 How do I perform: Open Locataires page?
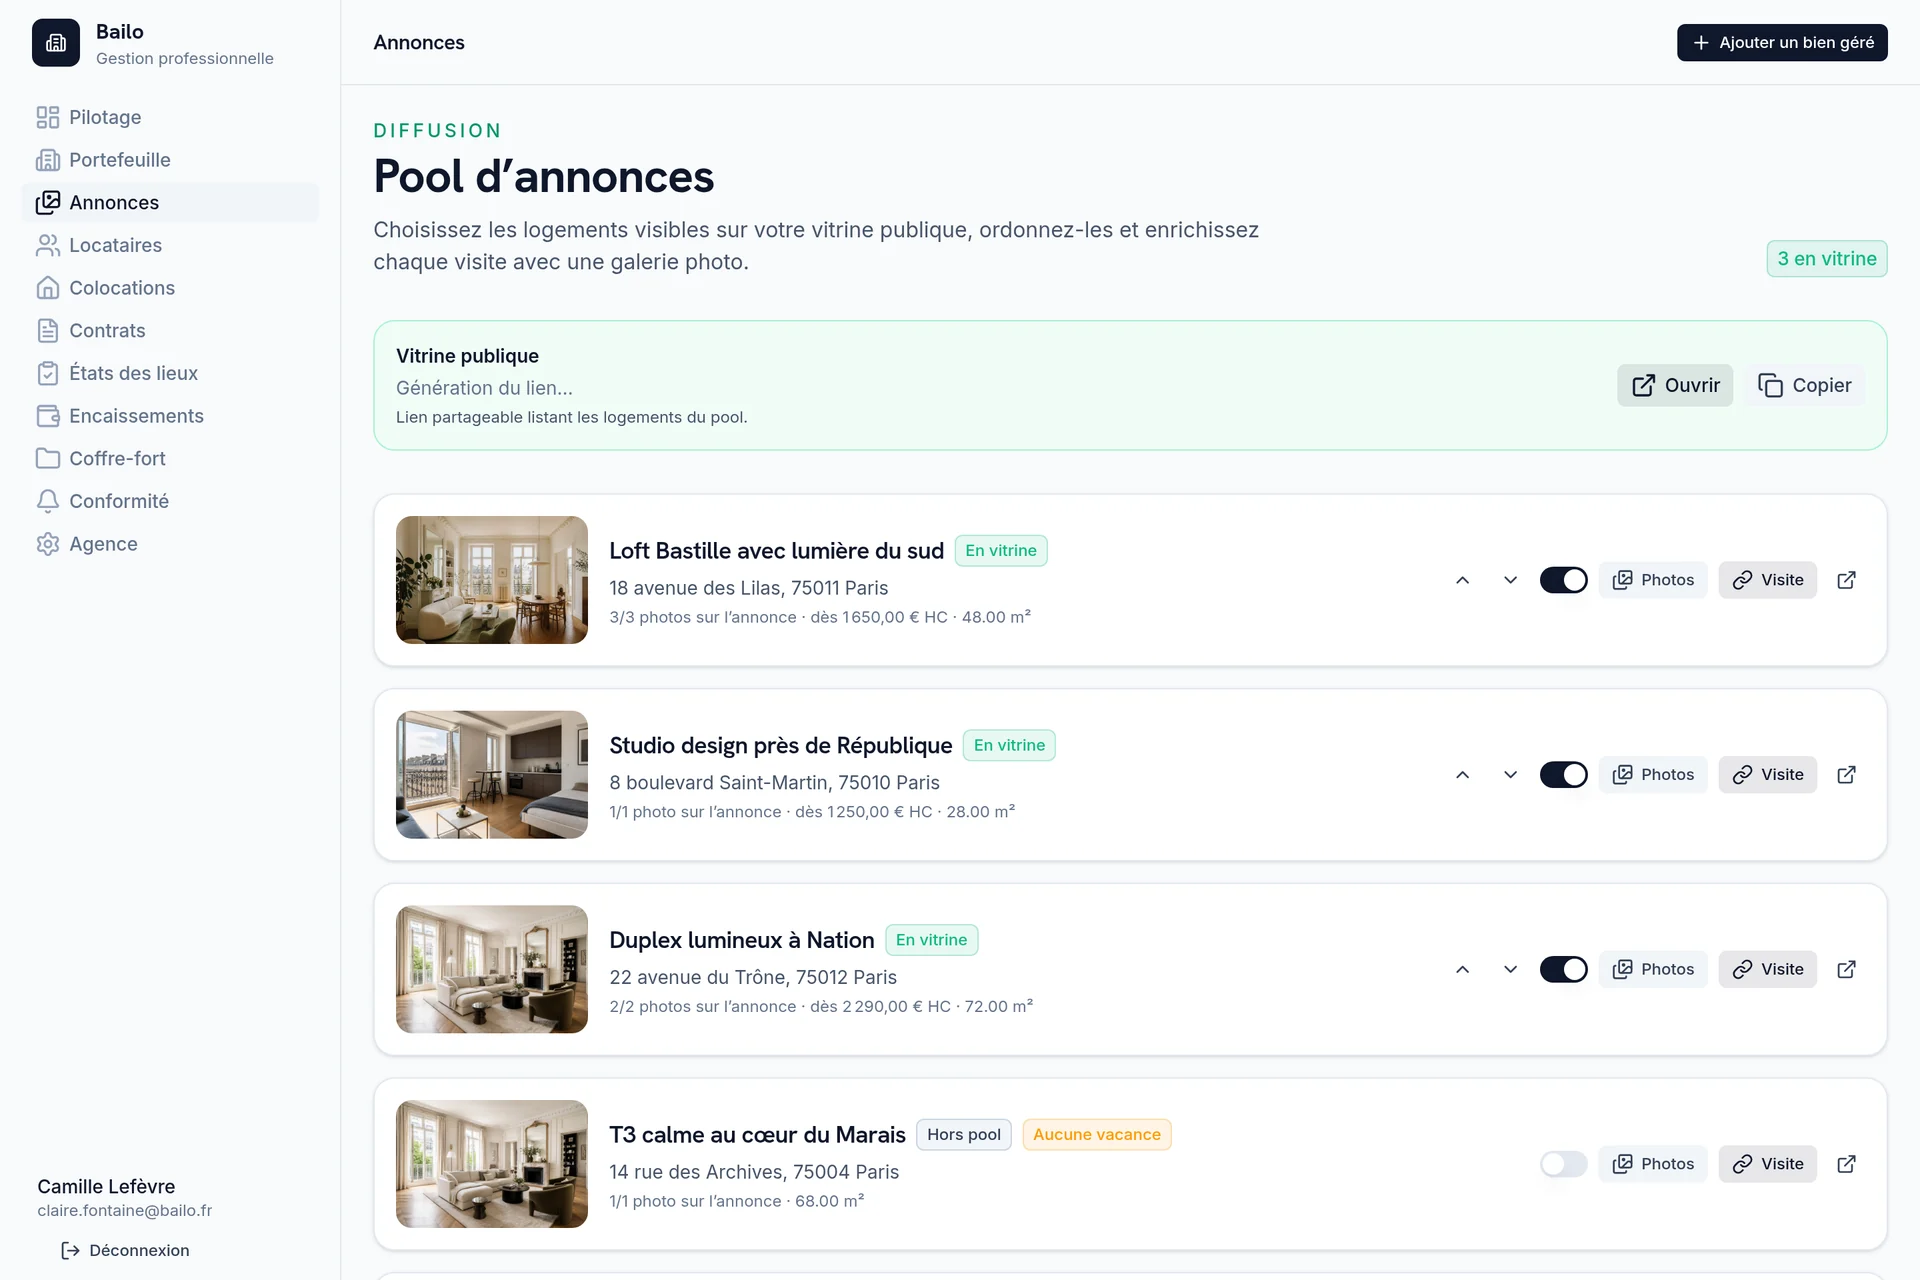click(170, 245)
